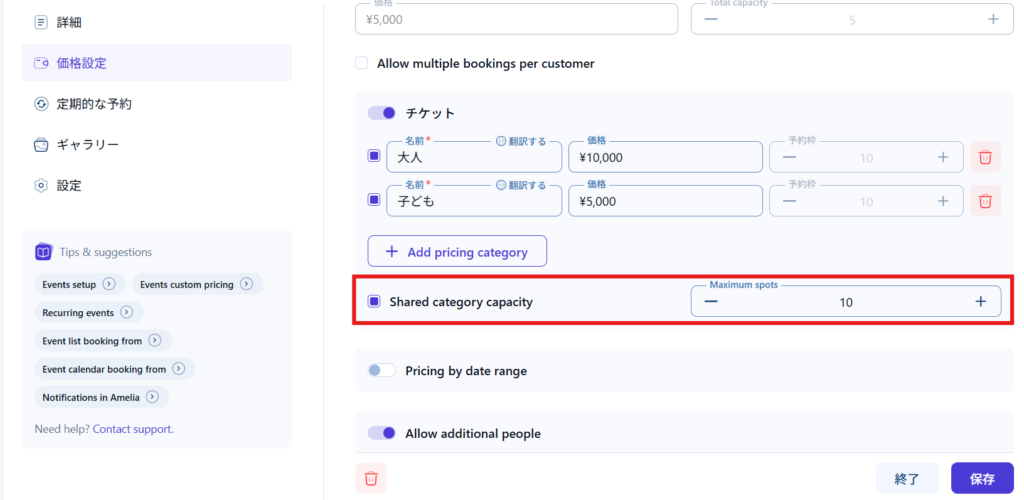Click Add pricing category button
The width and height of the screenshot is (1024, 500).
[x=457, y=252]
